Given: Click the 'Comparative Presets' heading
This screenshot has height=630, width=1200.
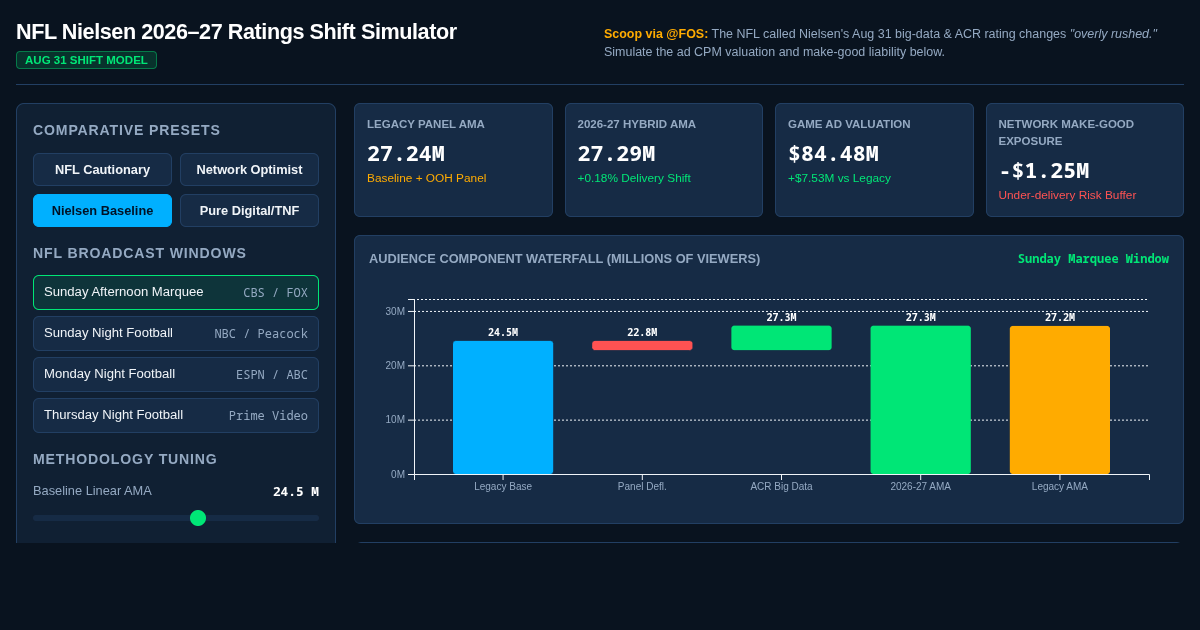Looking at the screenshot, I should (x=127, y=130).
